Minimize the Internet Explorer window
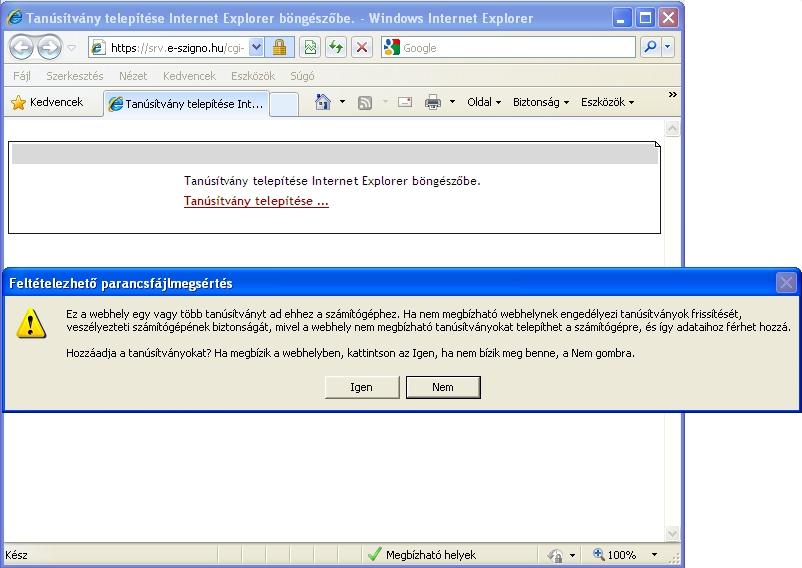This screenshot has height=568, width=802. click(x=621, y=18)
